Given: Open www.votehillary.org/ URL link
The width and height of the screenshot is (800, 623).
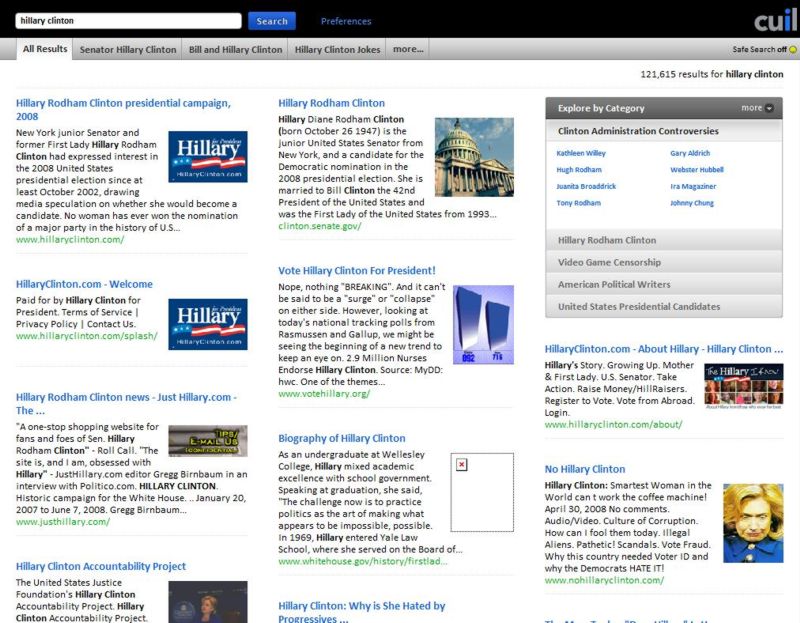Looking at the screenshot, I should [324, 393].
